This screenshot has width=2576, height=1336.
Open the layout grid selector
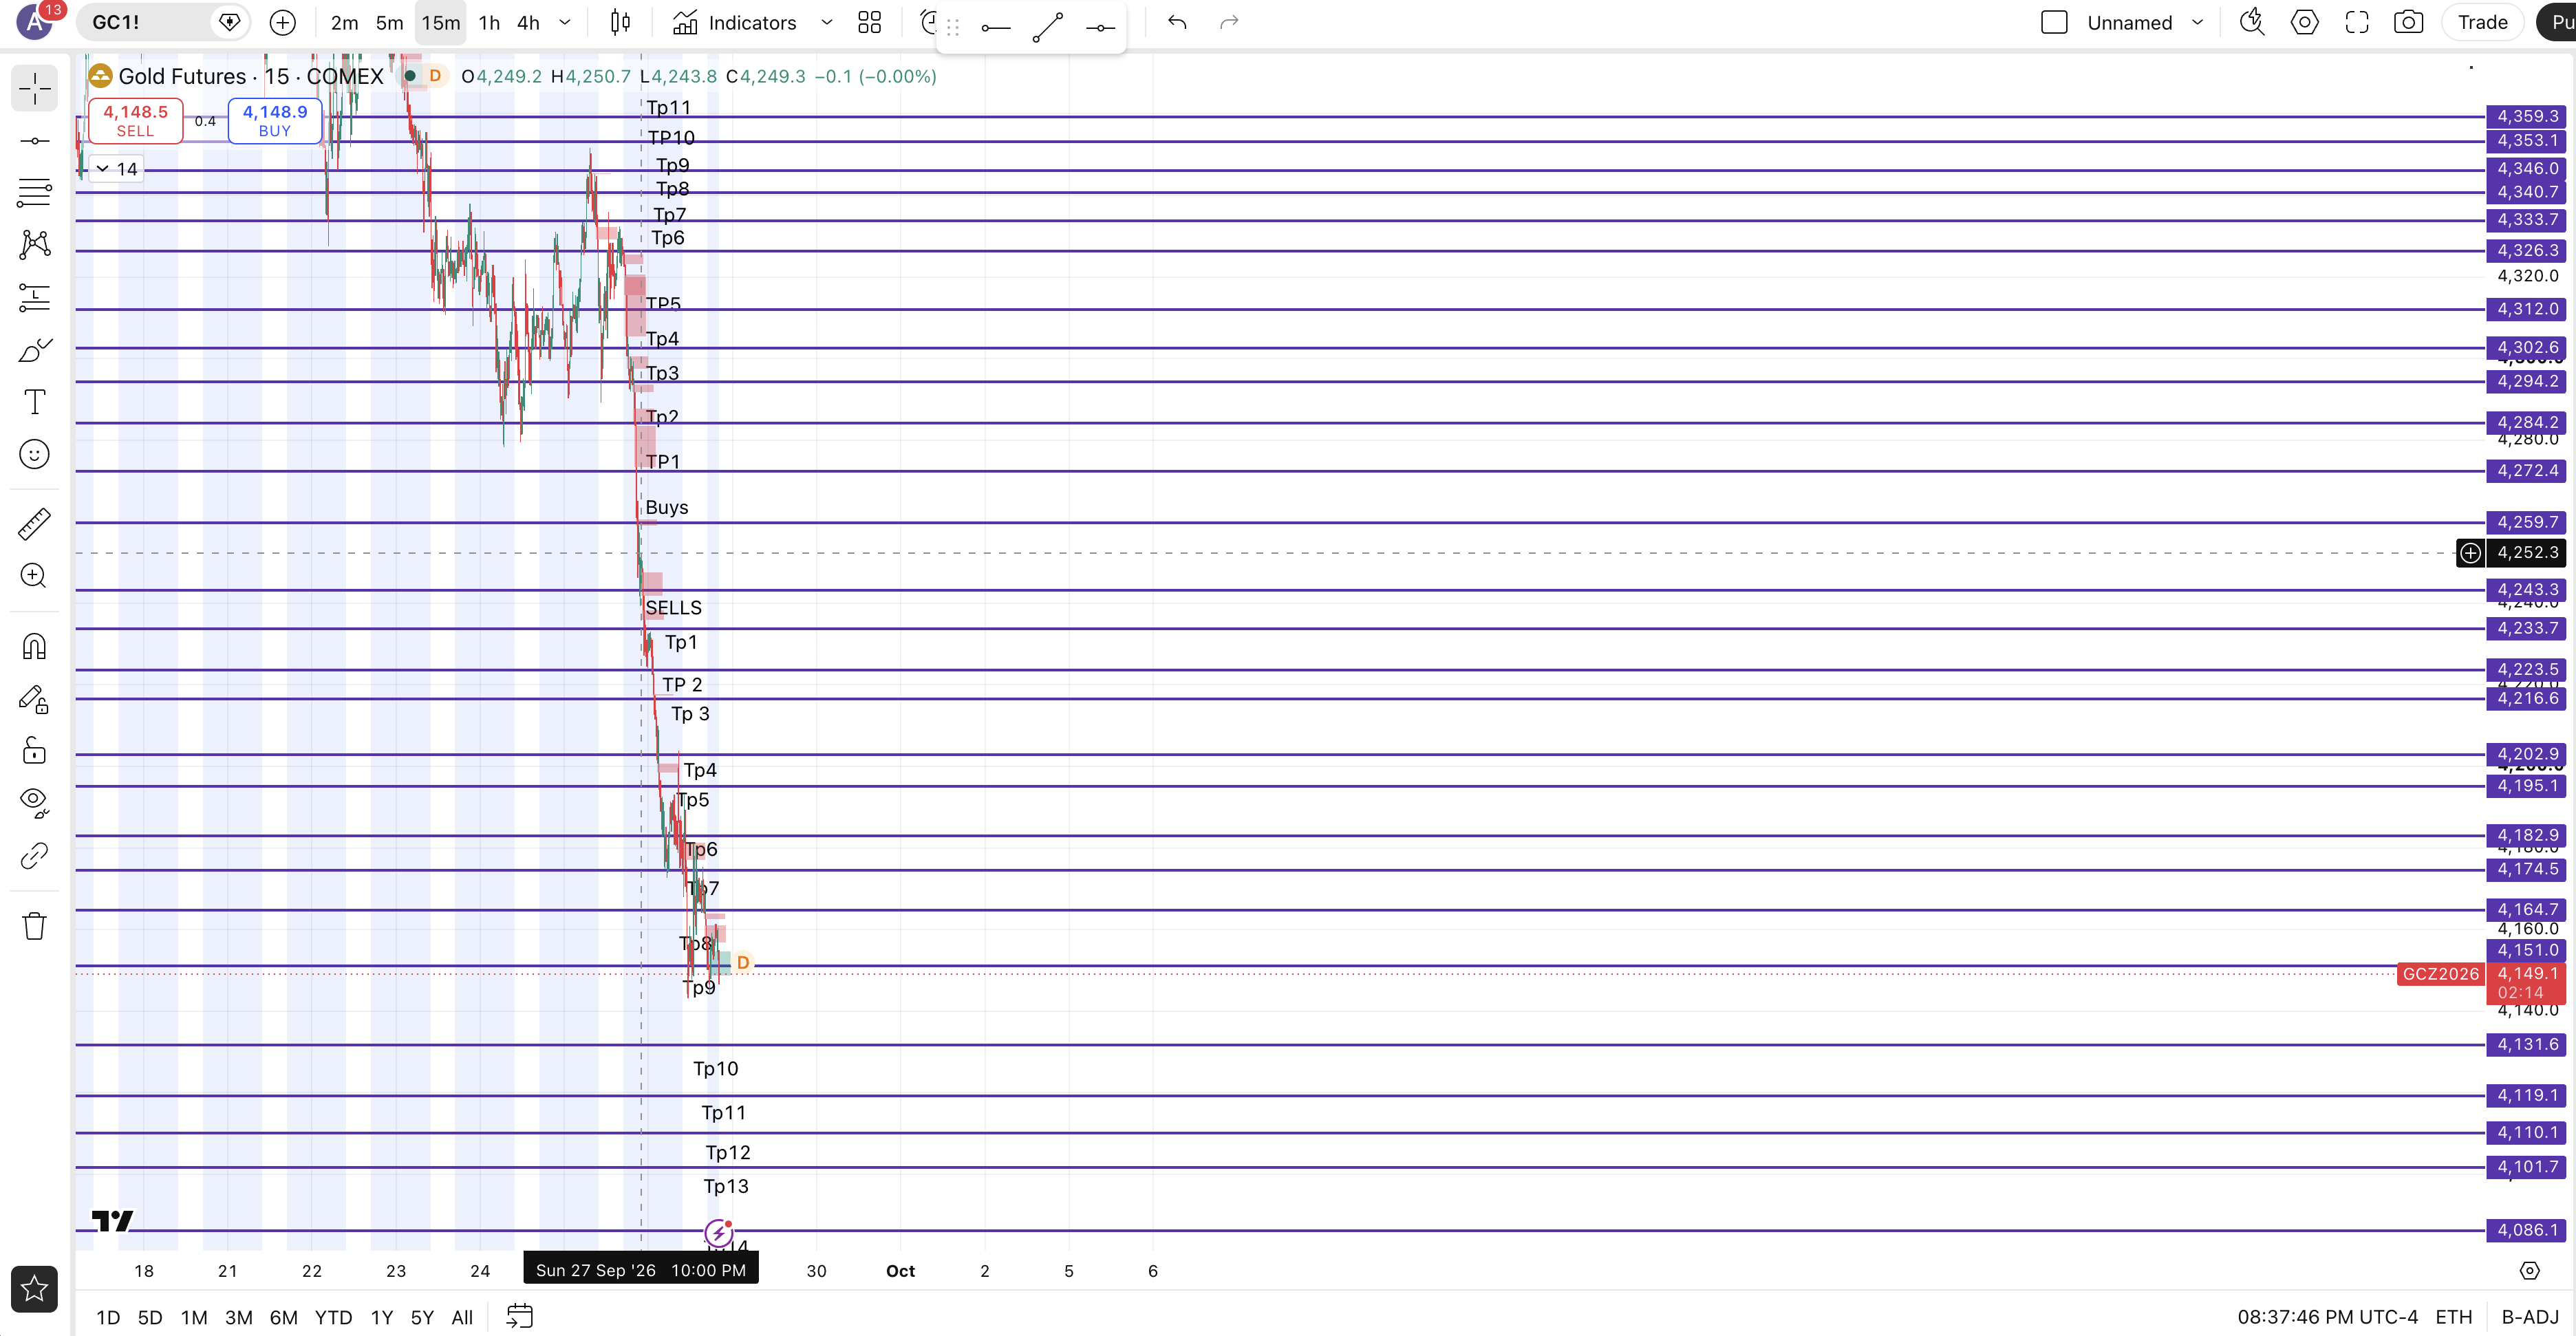pos(869,22)
